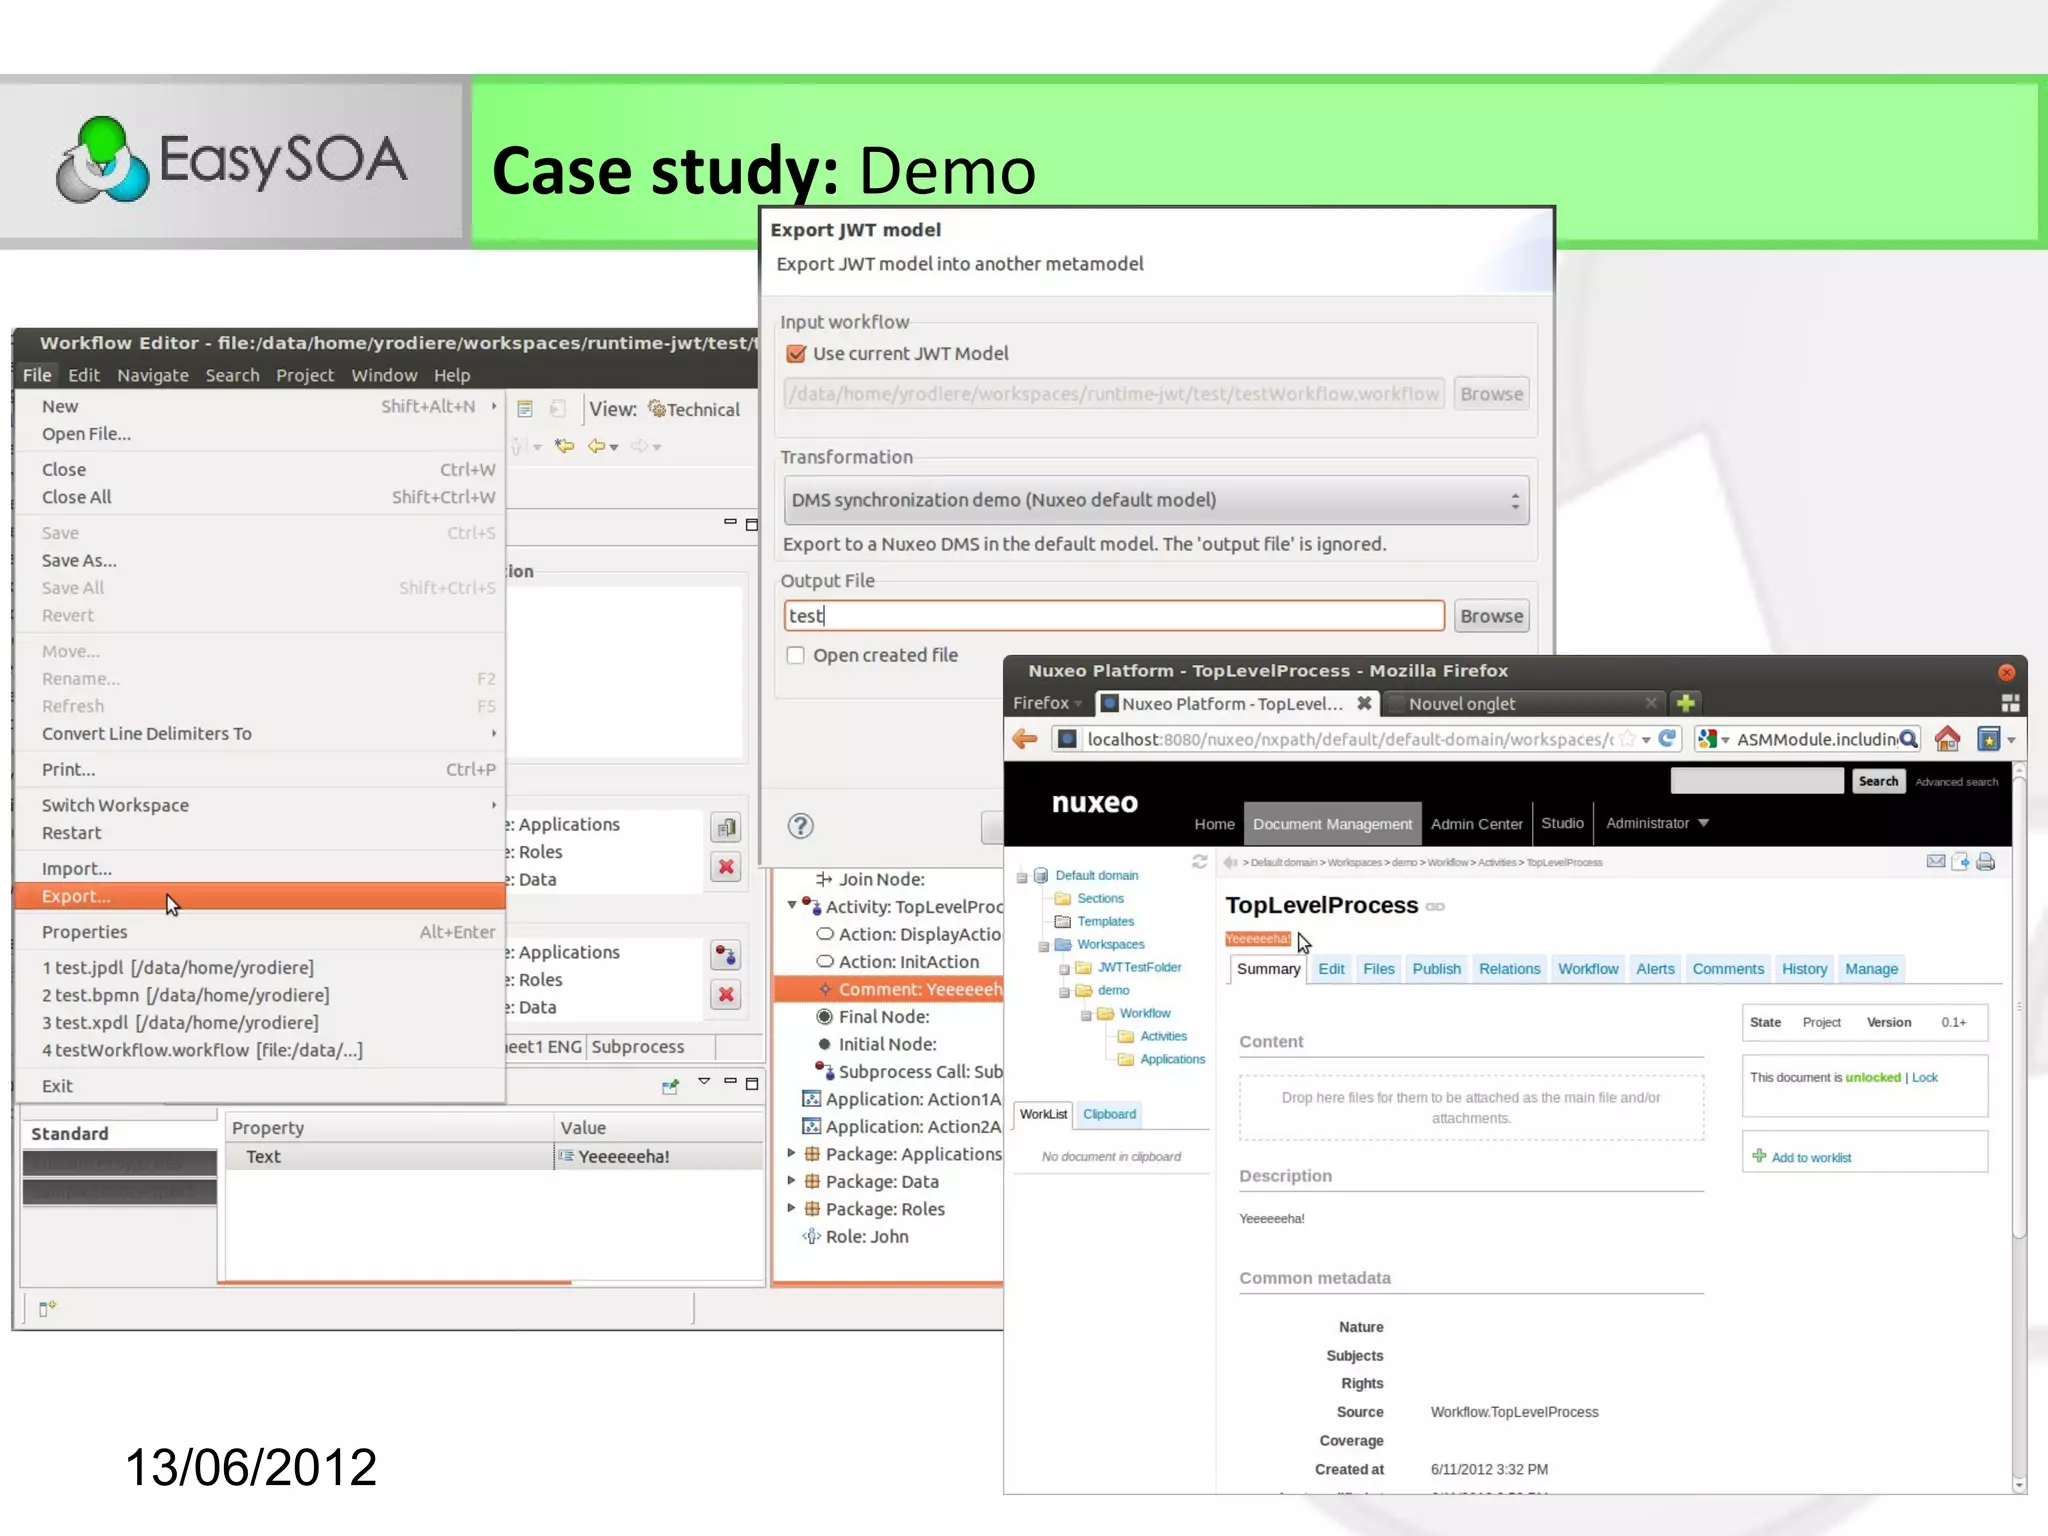
Task: Click the add activity icon button
Action: (x=726, y=955)
